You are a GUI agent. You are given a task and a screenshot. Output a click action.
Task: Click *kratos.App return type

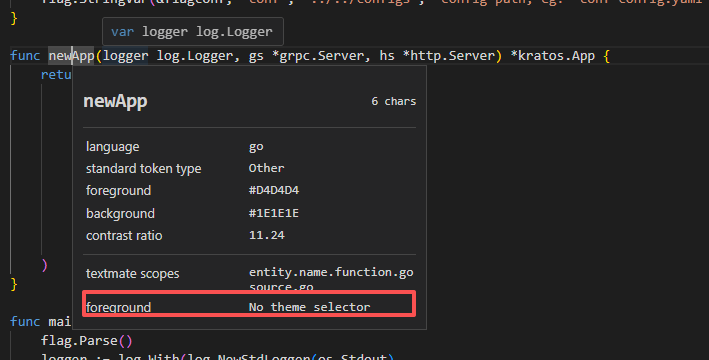pos(553,56)
